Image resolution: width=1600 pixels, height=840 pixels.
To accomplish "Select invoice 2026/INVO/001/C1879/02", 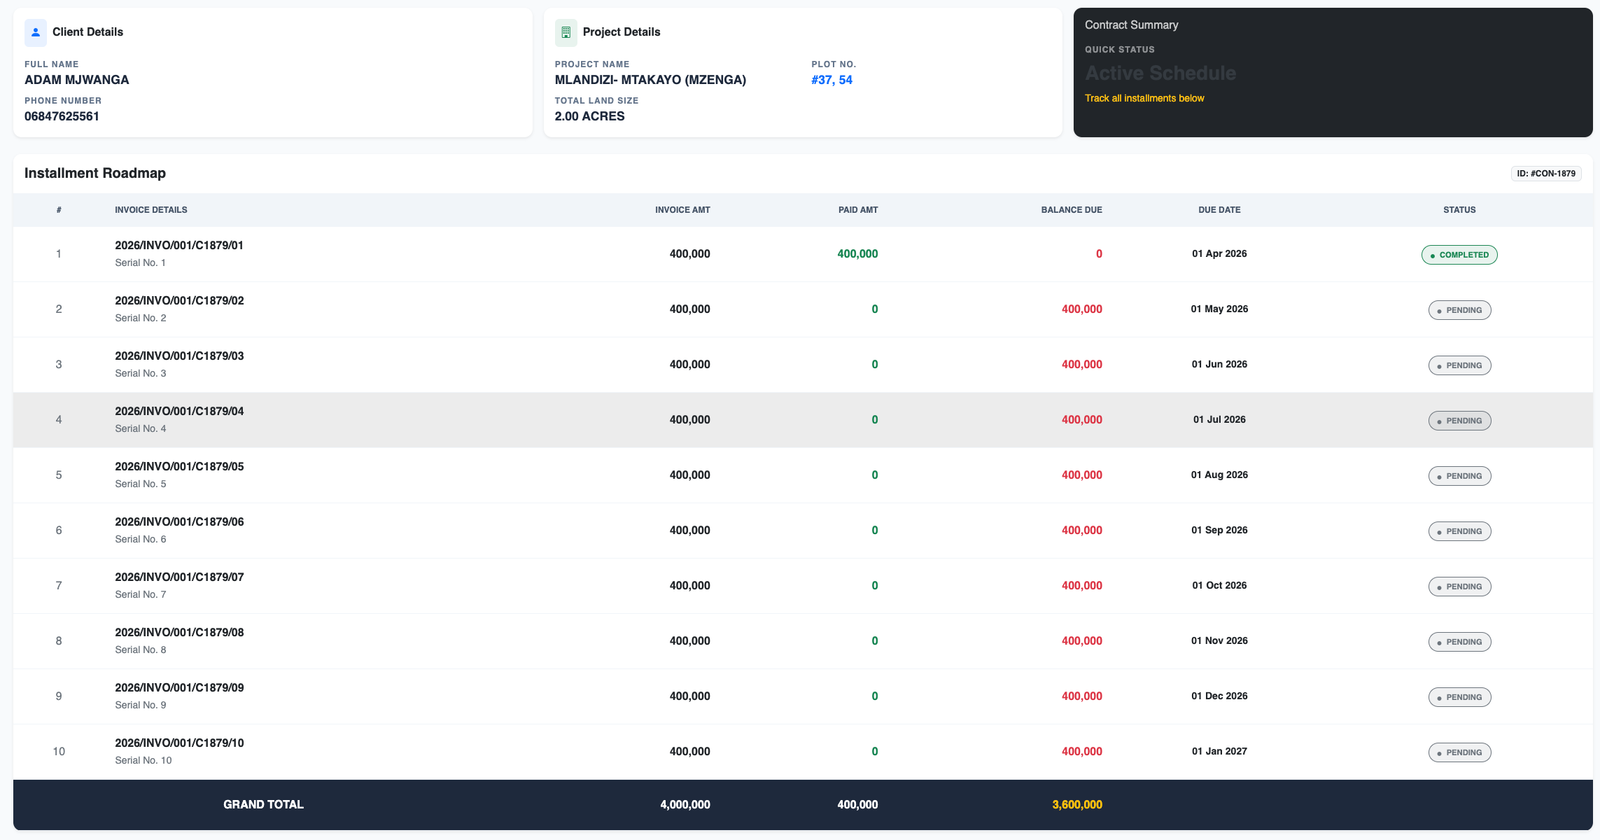I will 179,300.
